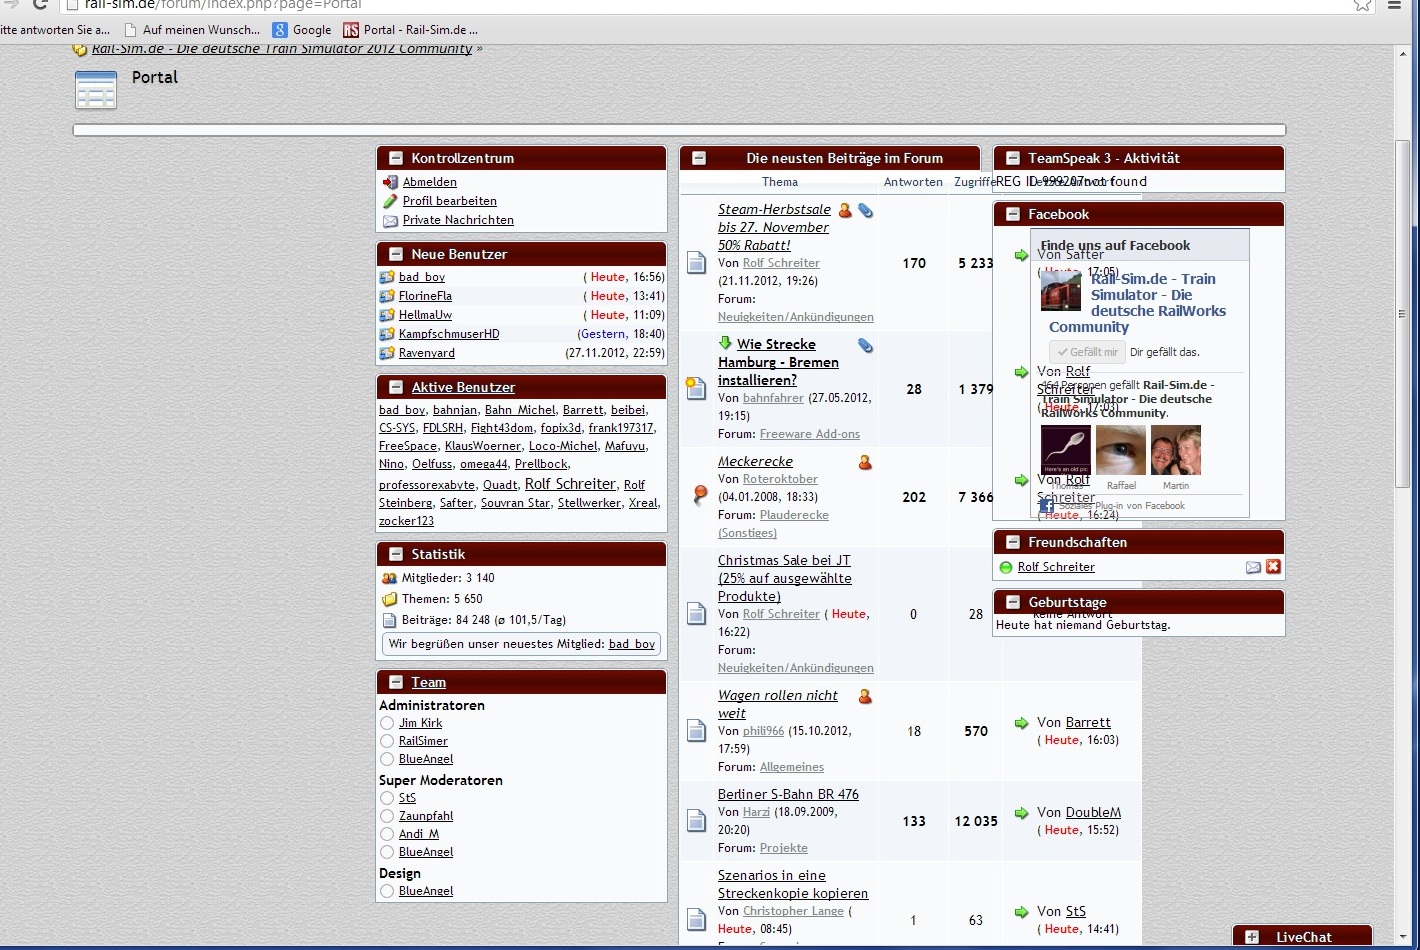The height and width of the screenshot is (950, 1420).
Task: Remove Rolf Schreiter from friends with red X
Action: pos(1273,567)
